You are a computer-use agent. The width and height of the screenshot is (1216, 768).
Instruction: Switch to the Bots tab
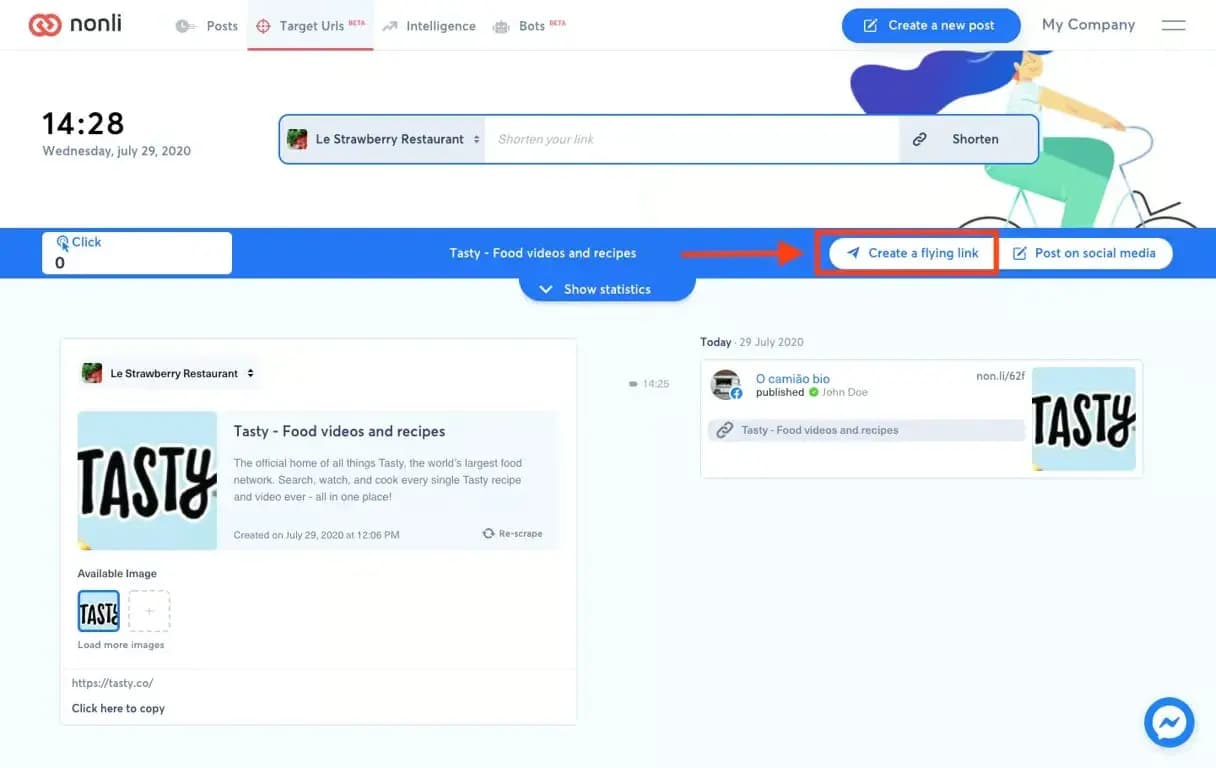pos(529,26)
